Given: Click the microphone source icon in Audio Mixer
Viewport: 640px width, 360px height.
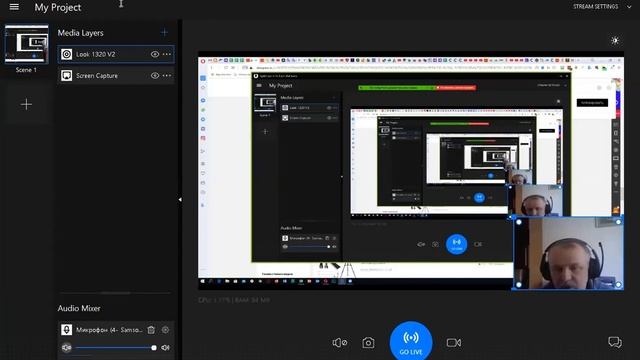Looking at the screenshot, I should coord(67,329).
